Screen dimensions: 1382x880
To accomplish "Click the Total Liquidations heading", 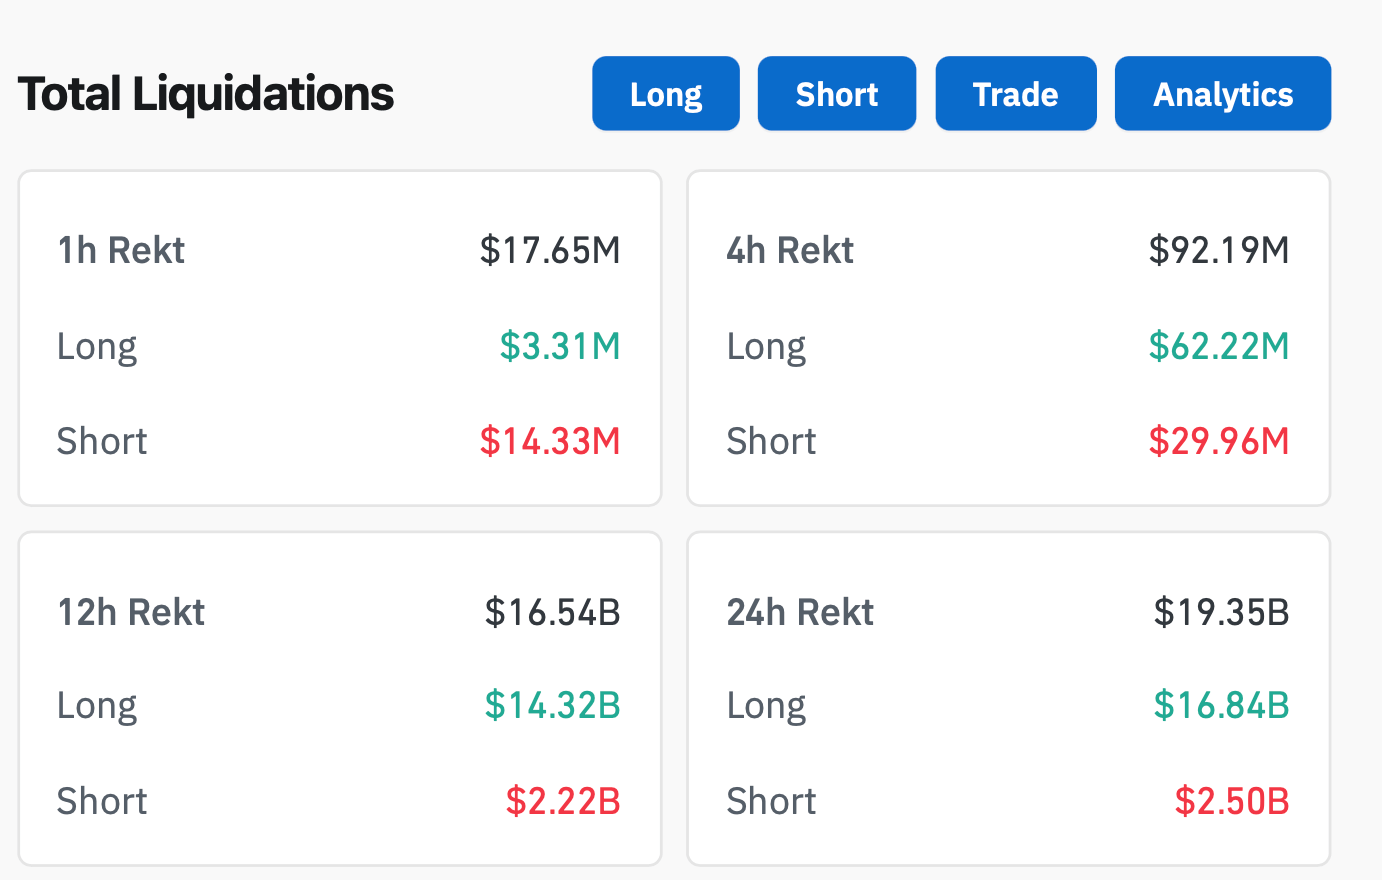I will (x=206, y=94).
